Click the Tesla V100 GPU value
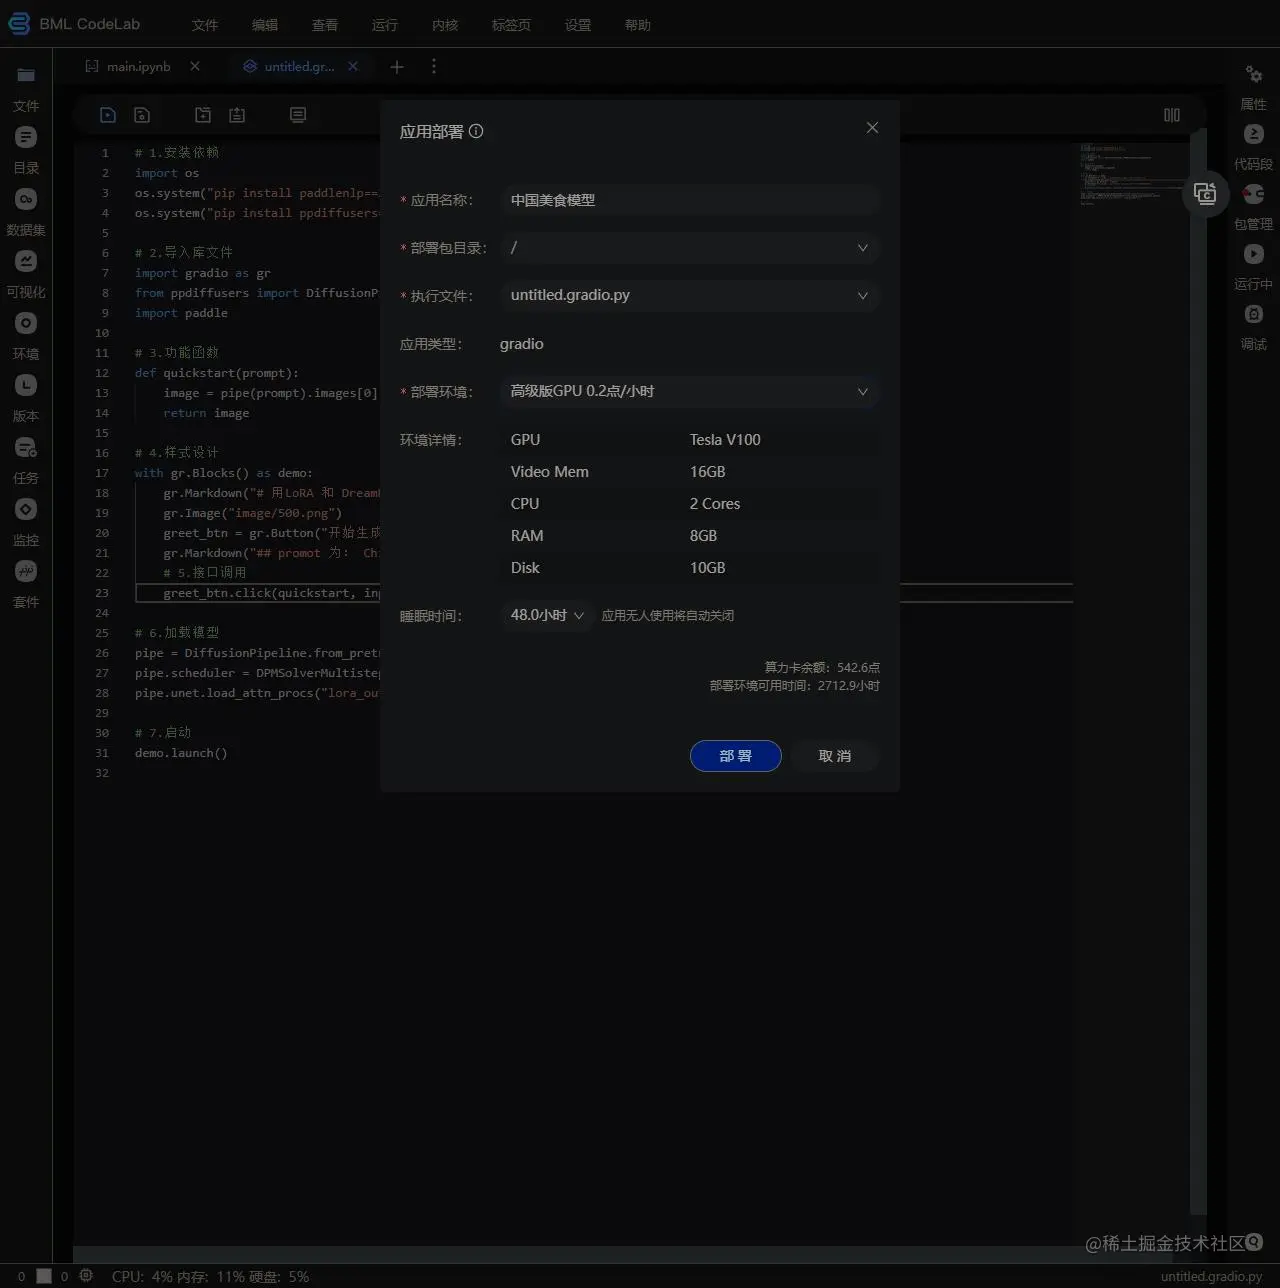Image resolution: width=1280 pixels, height=1288 pixels. coord(725,440)
